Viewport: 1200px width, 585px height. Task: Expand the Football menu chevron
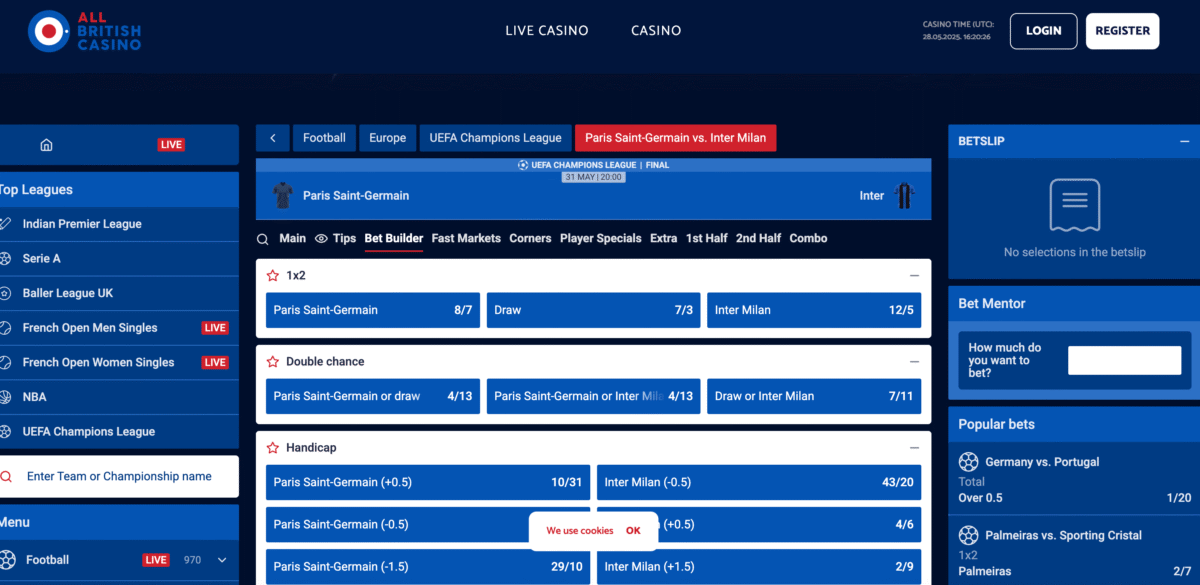(222, 560)
